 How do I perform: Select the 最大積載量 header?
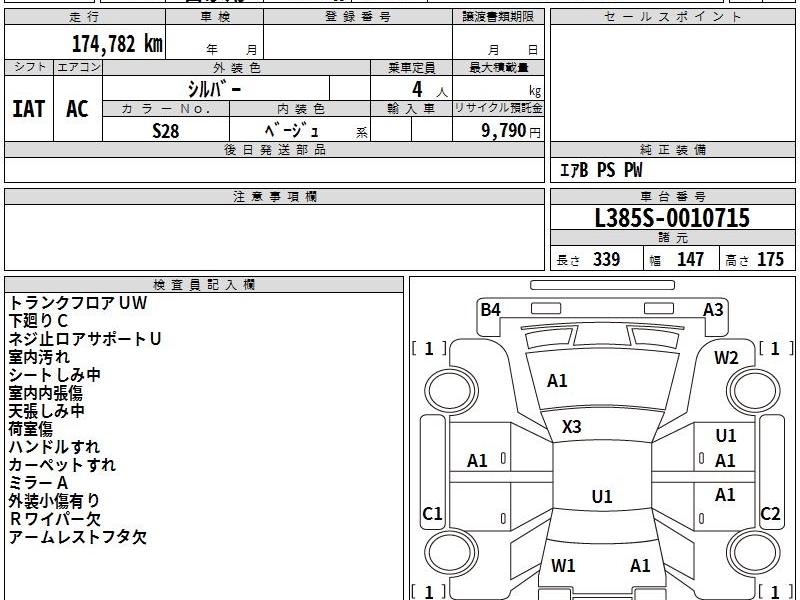pyautogui.click(x=498, y=67)
